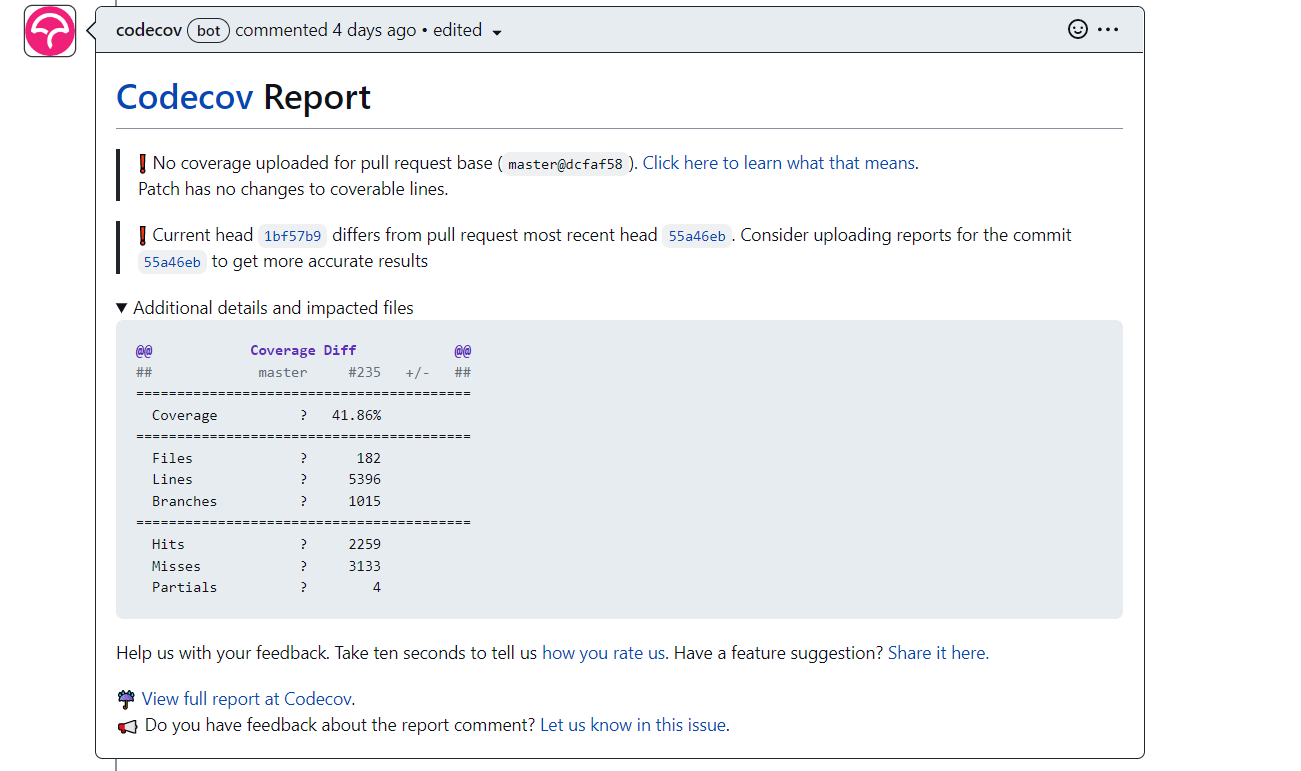1301x771 pixels.
Task: Open the edited history dropdown
Action: pos(465,30)
